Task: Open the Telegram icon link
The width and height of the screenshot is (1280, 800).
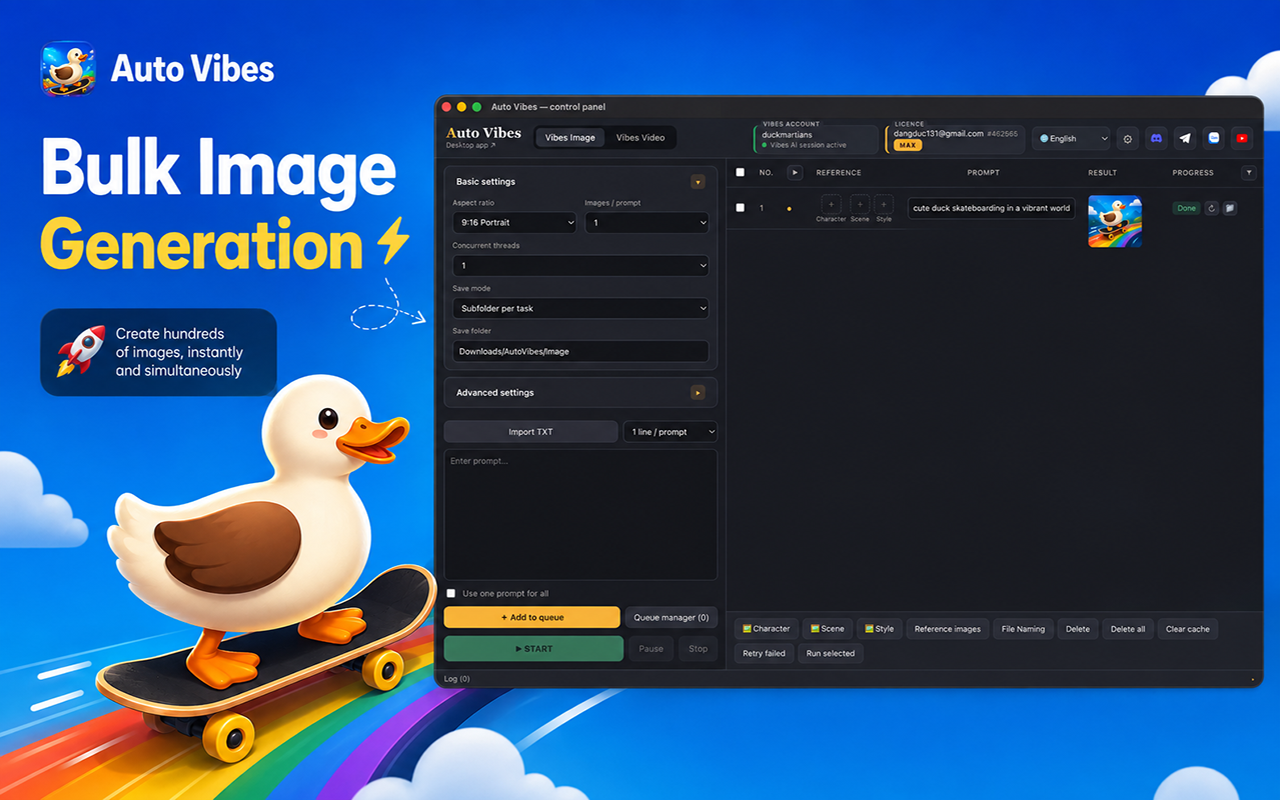Action: [x=1185, y=139]
